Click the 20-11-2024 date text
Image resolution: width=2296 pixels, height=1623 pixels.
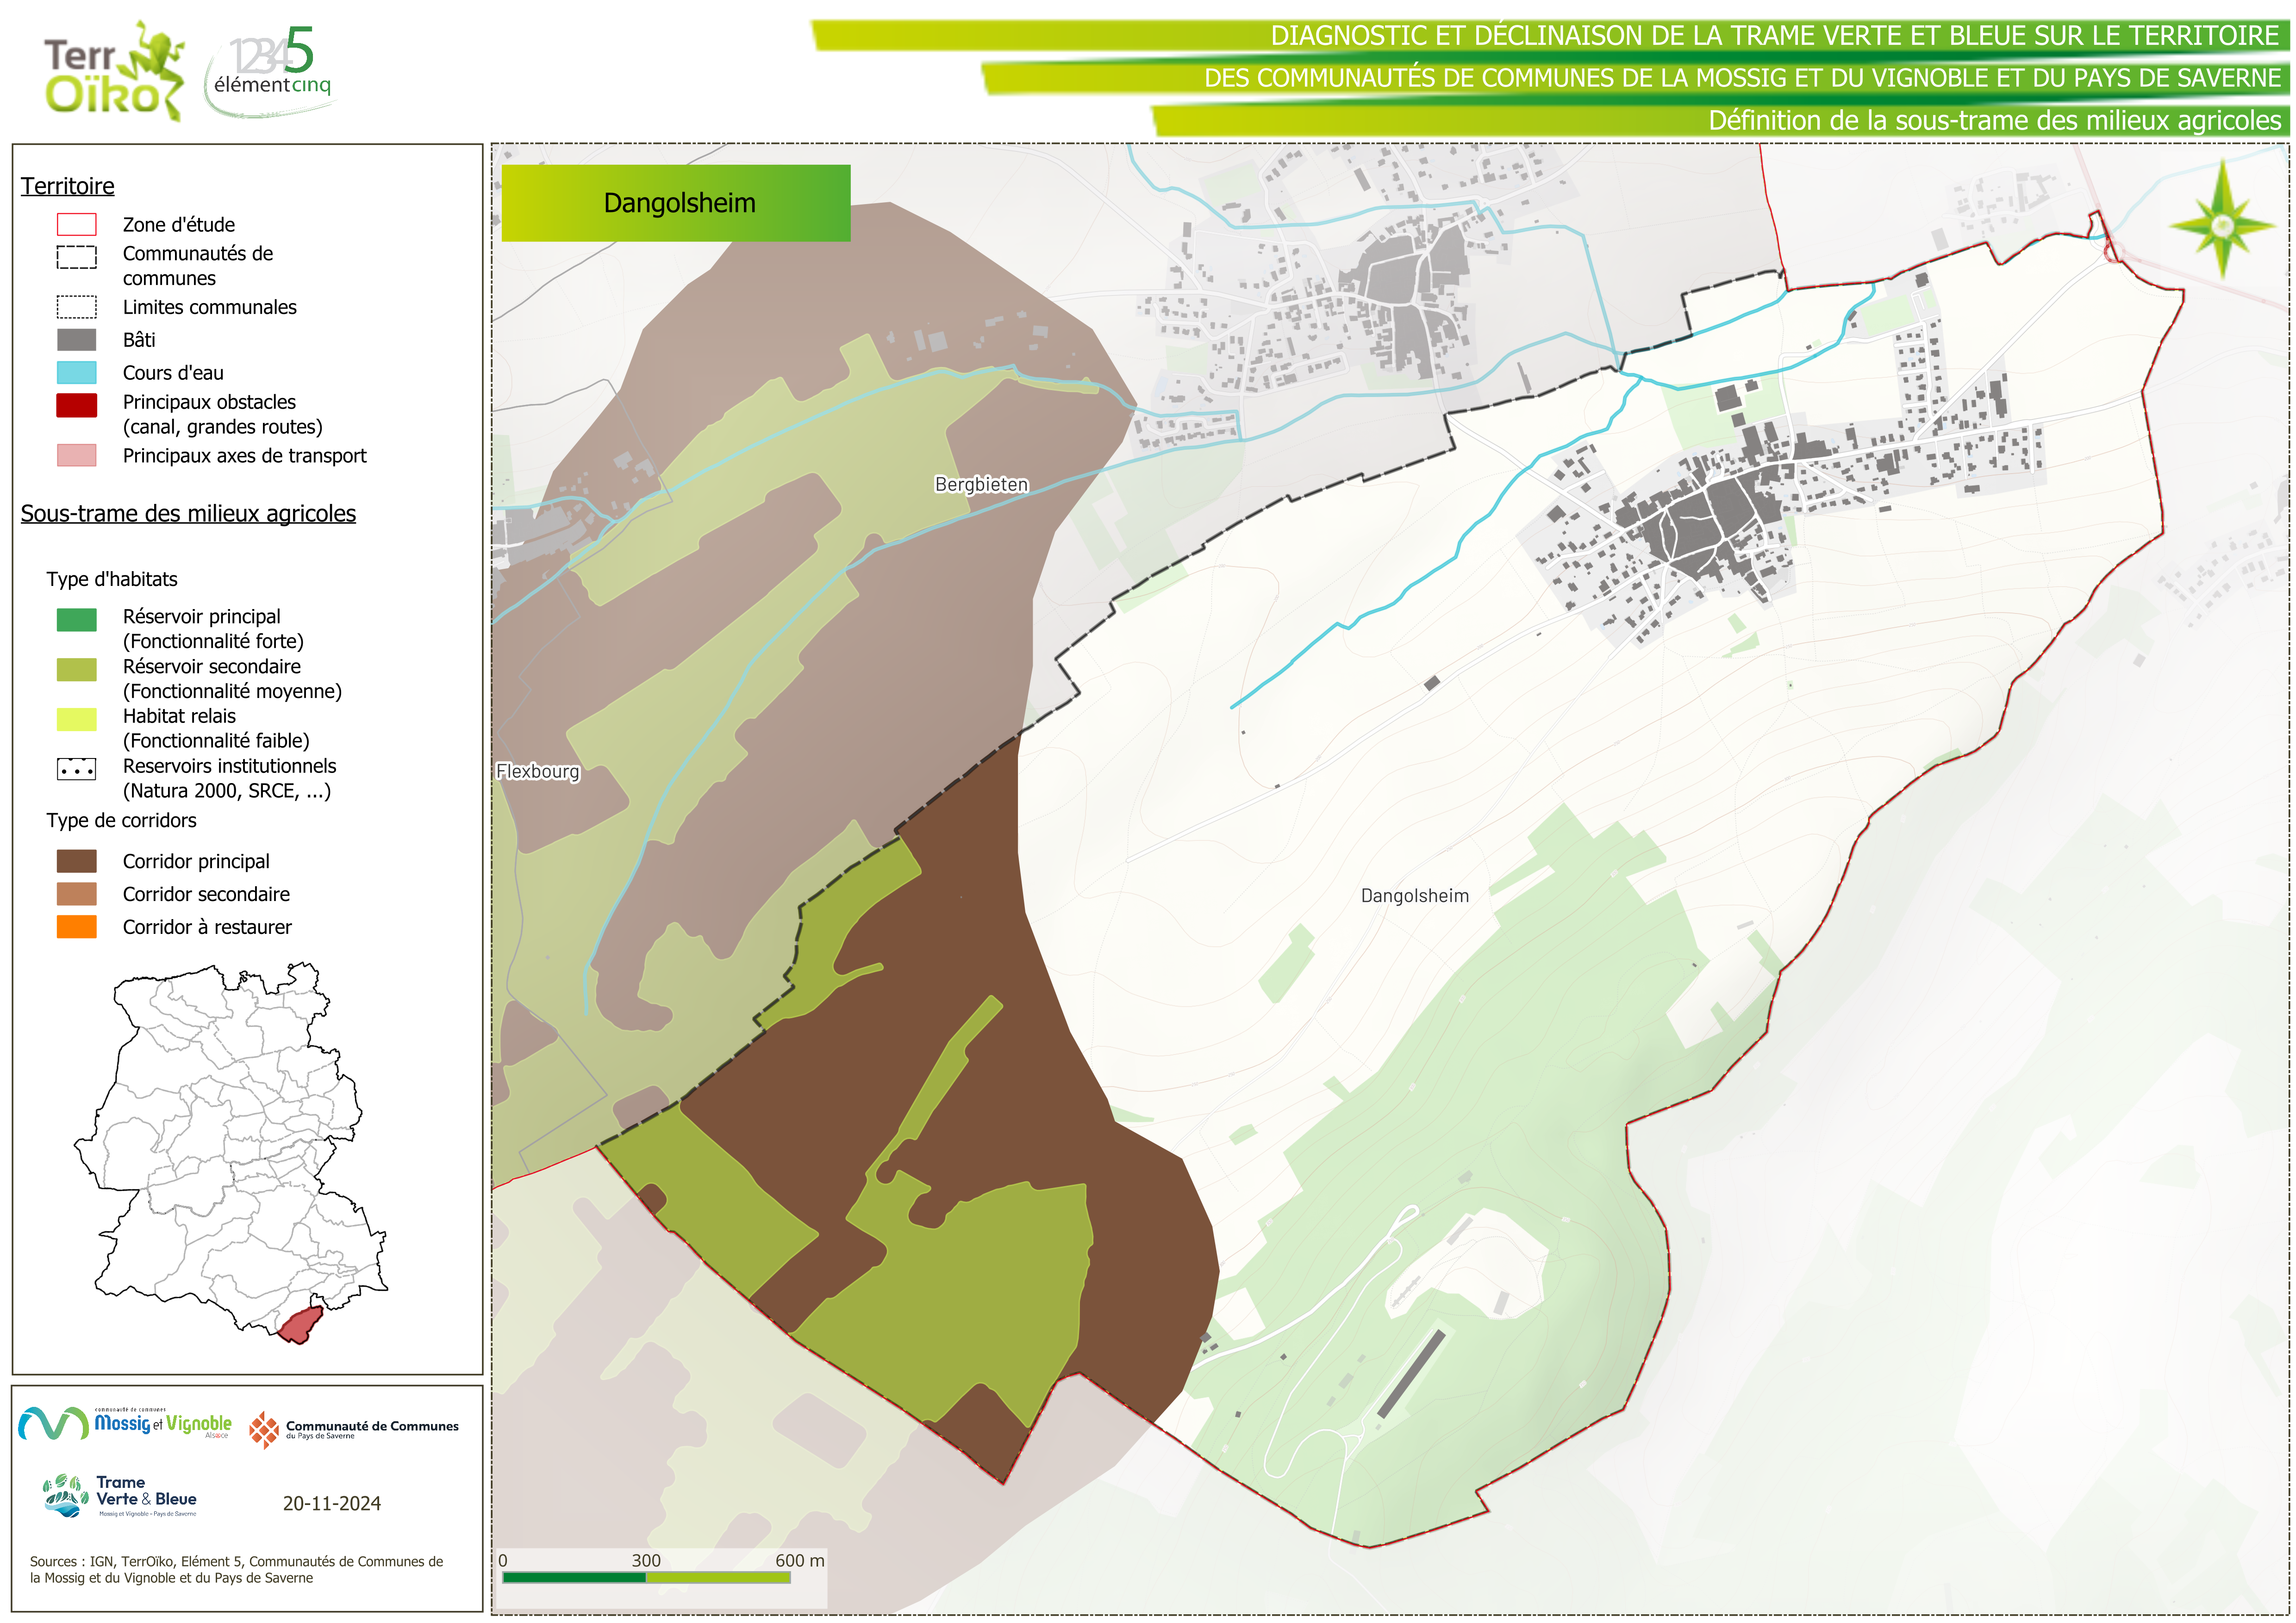(331, 1503)
